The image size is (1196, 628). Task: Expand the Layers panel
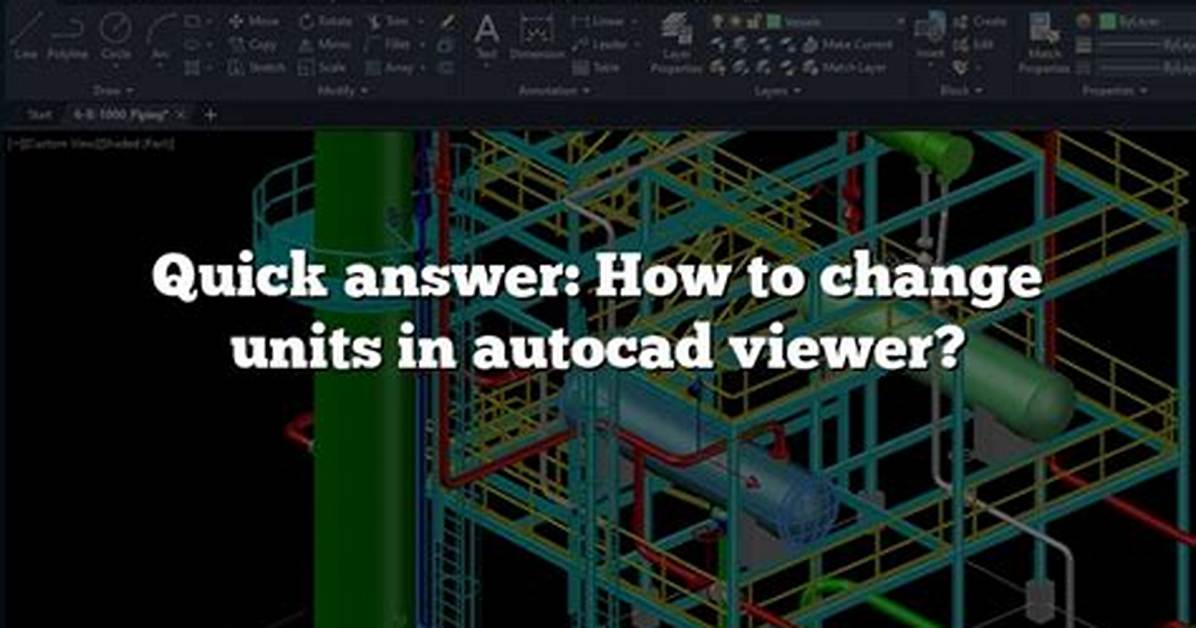(x=776, y=91)
